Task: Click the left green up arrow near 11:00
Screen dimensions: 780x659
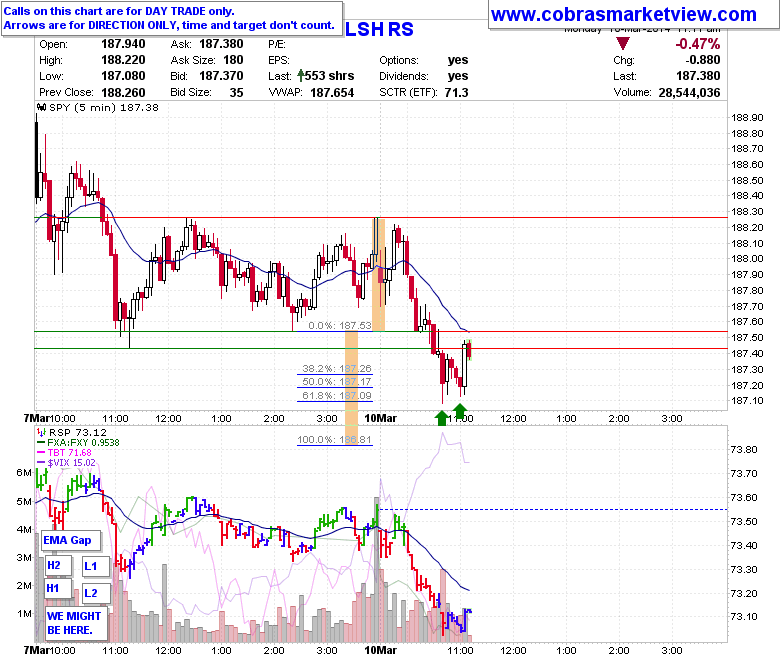Action: click(441, 418)
